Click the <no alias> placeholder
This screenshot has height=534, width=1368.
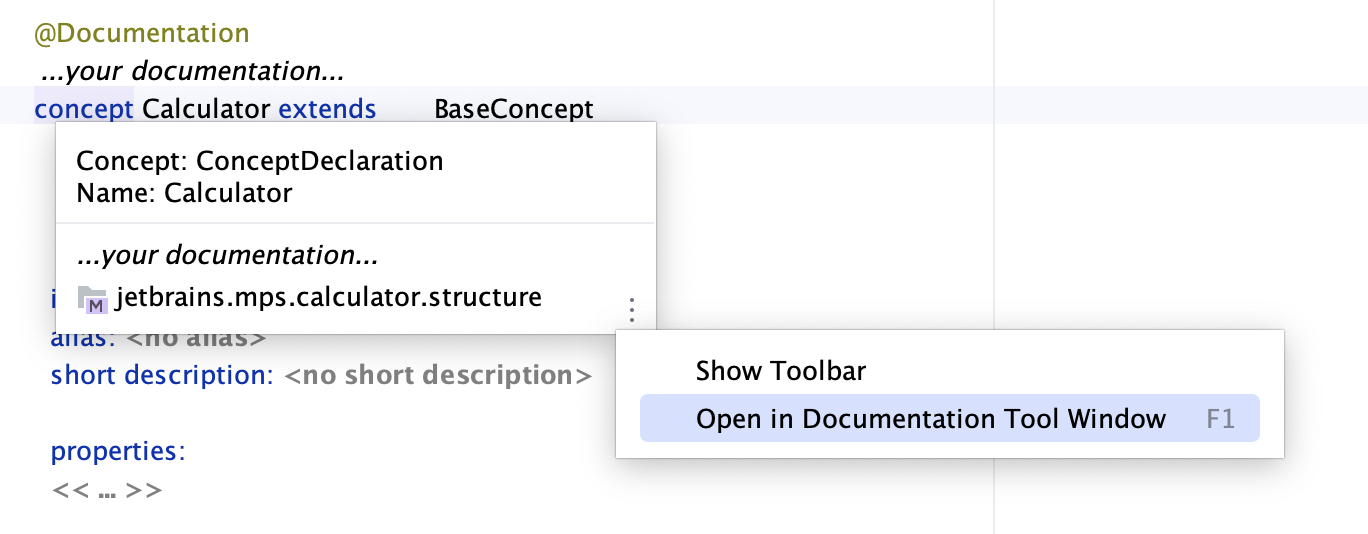pyautogui.click(x=198, y=338)
